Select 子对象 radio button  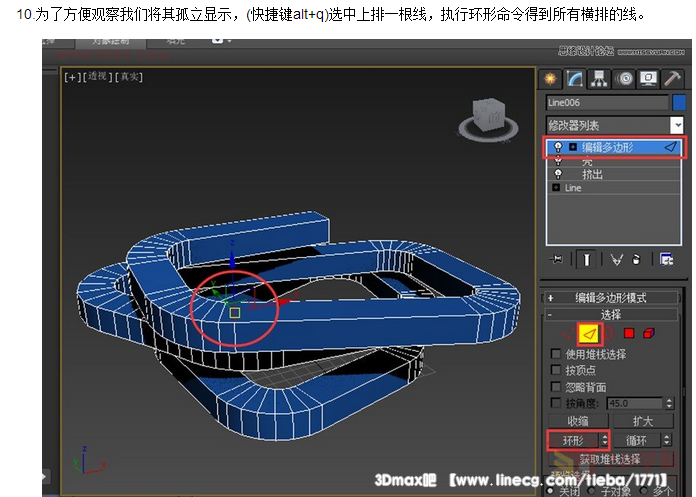592,490
